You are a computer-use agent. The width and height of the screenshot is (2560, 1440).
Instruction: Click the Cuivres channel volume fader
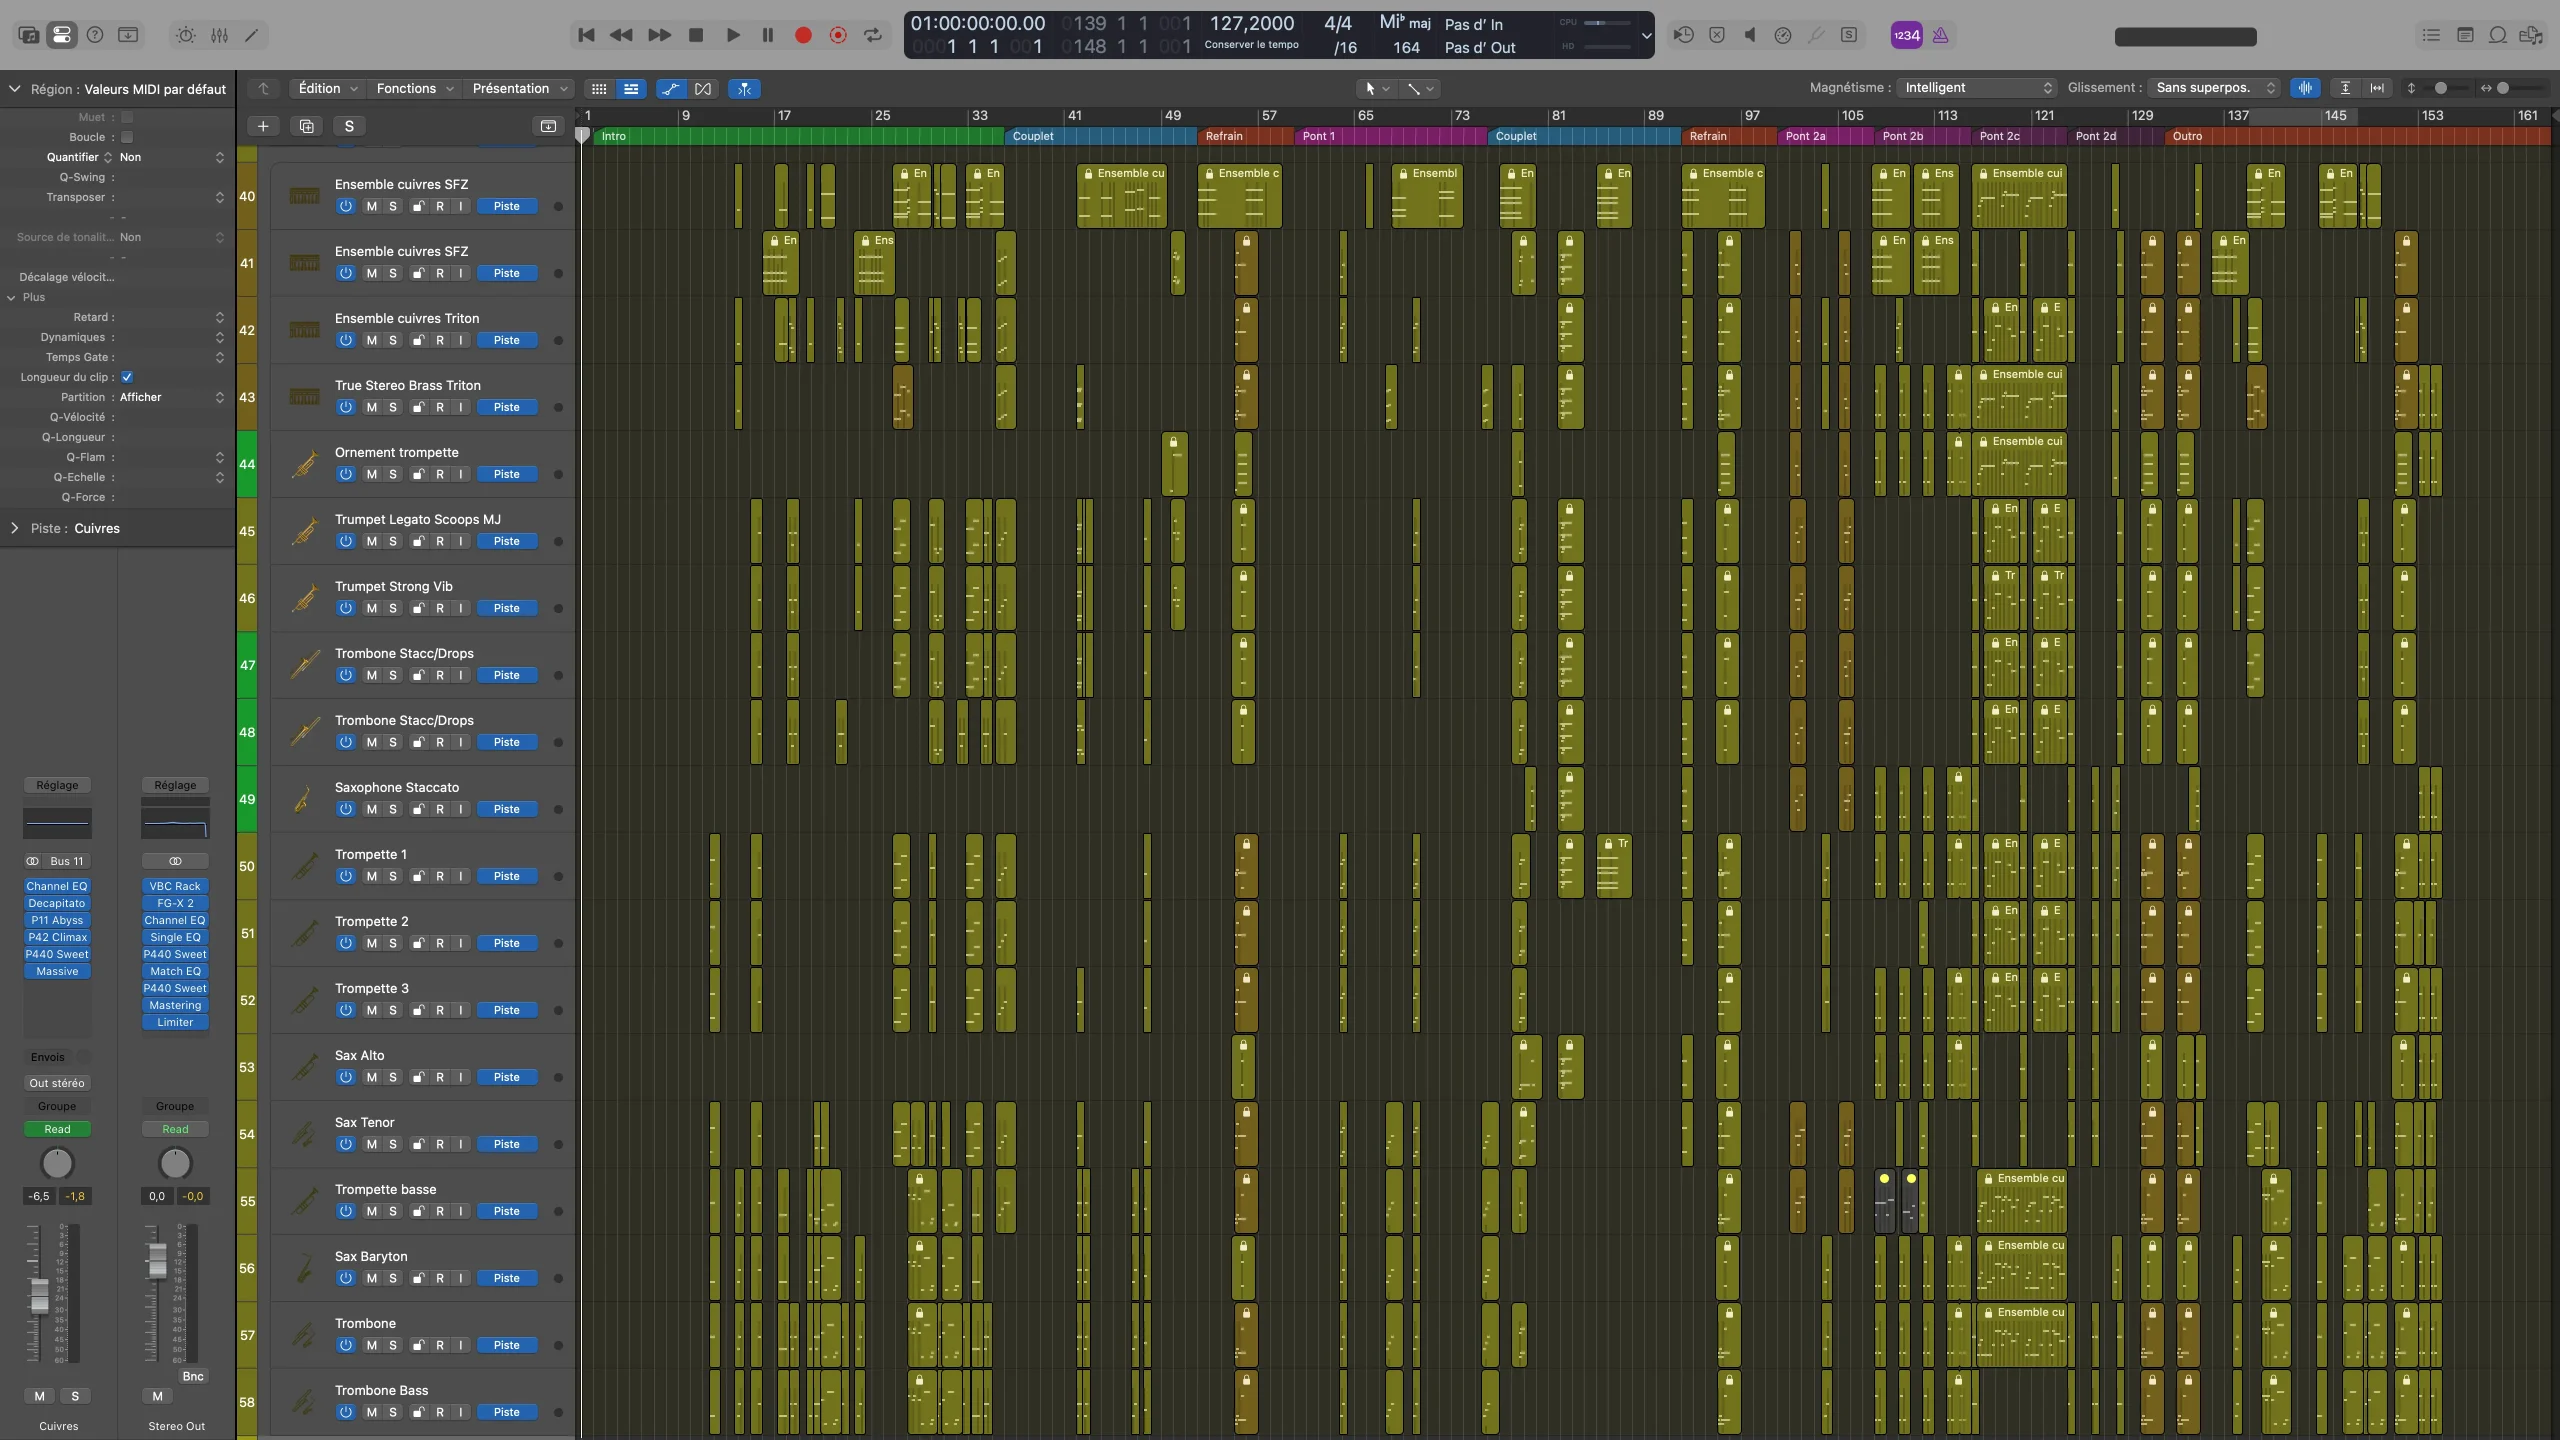point(39,1295)
